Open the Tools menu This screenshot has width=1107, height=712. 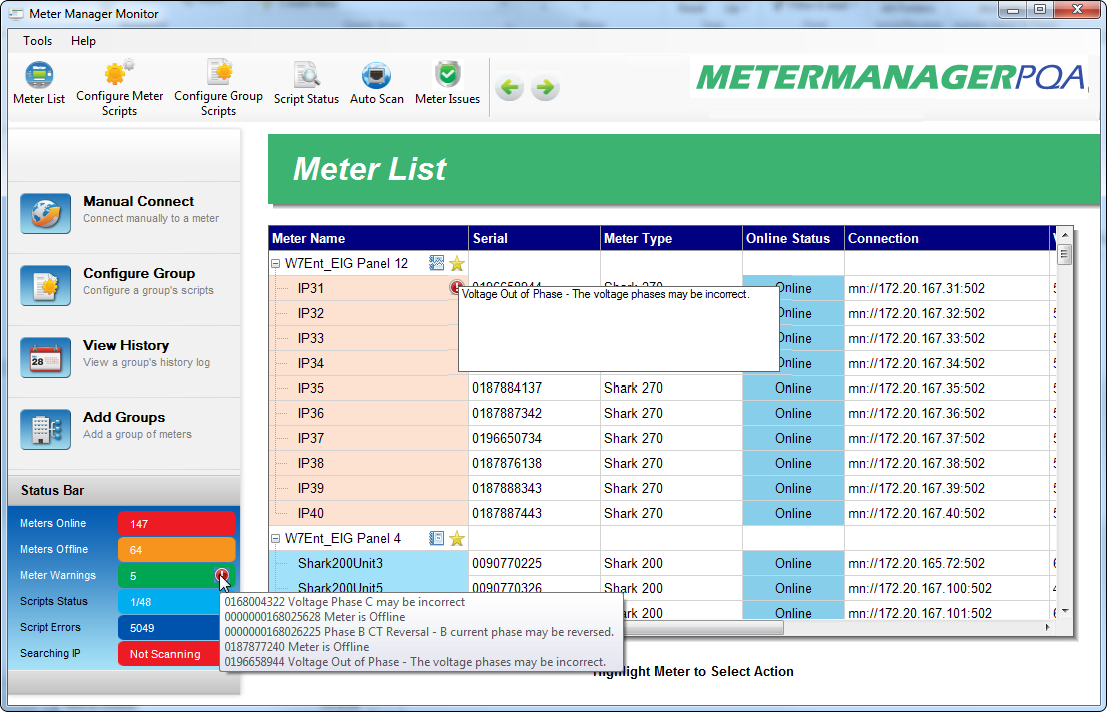point(37,41)
